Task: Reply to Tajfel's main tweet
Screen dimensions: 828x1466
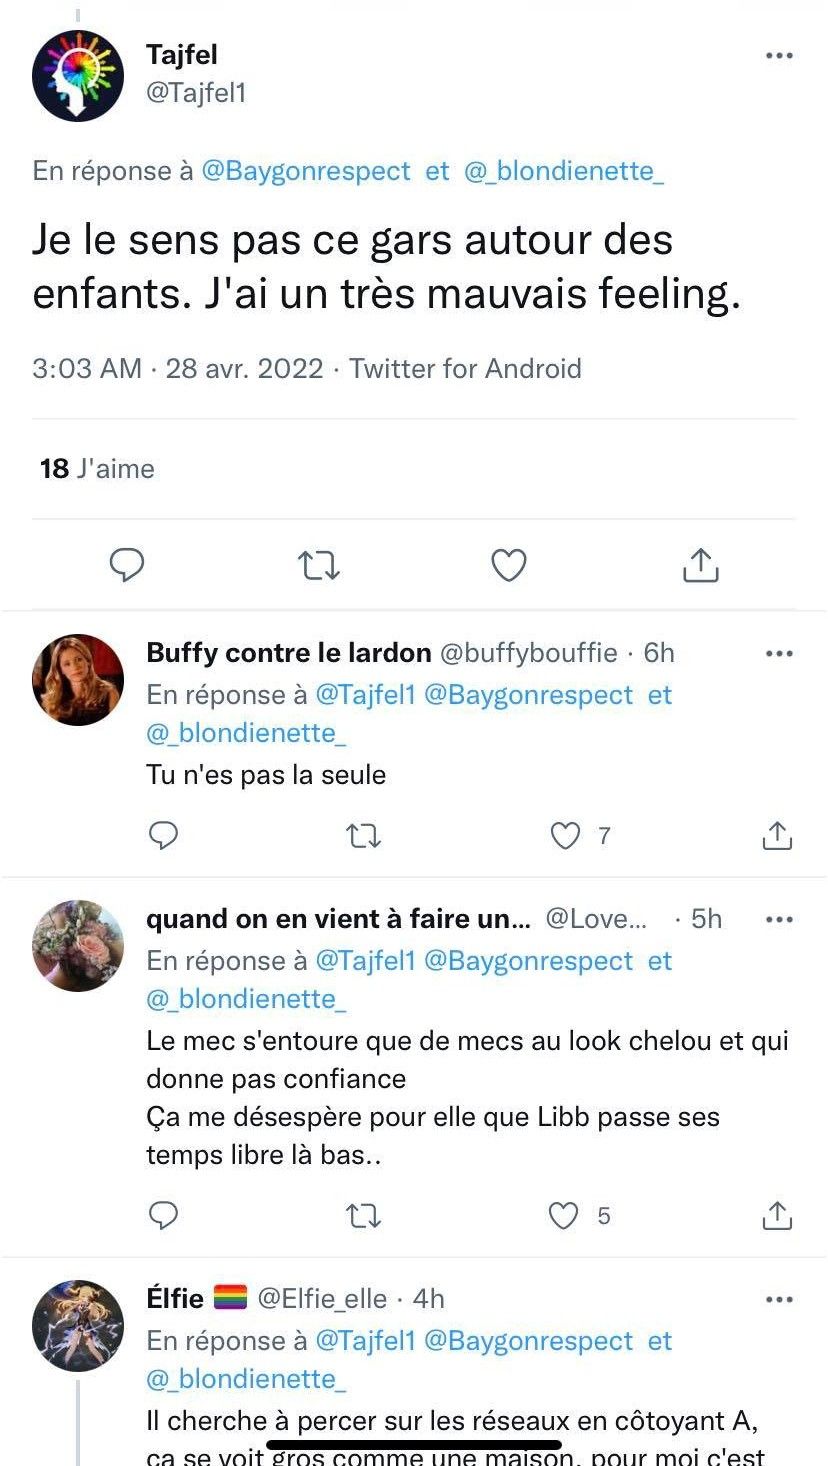Action: 127,565
